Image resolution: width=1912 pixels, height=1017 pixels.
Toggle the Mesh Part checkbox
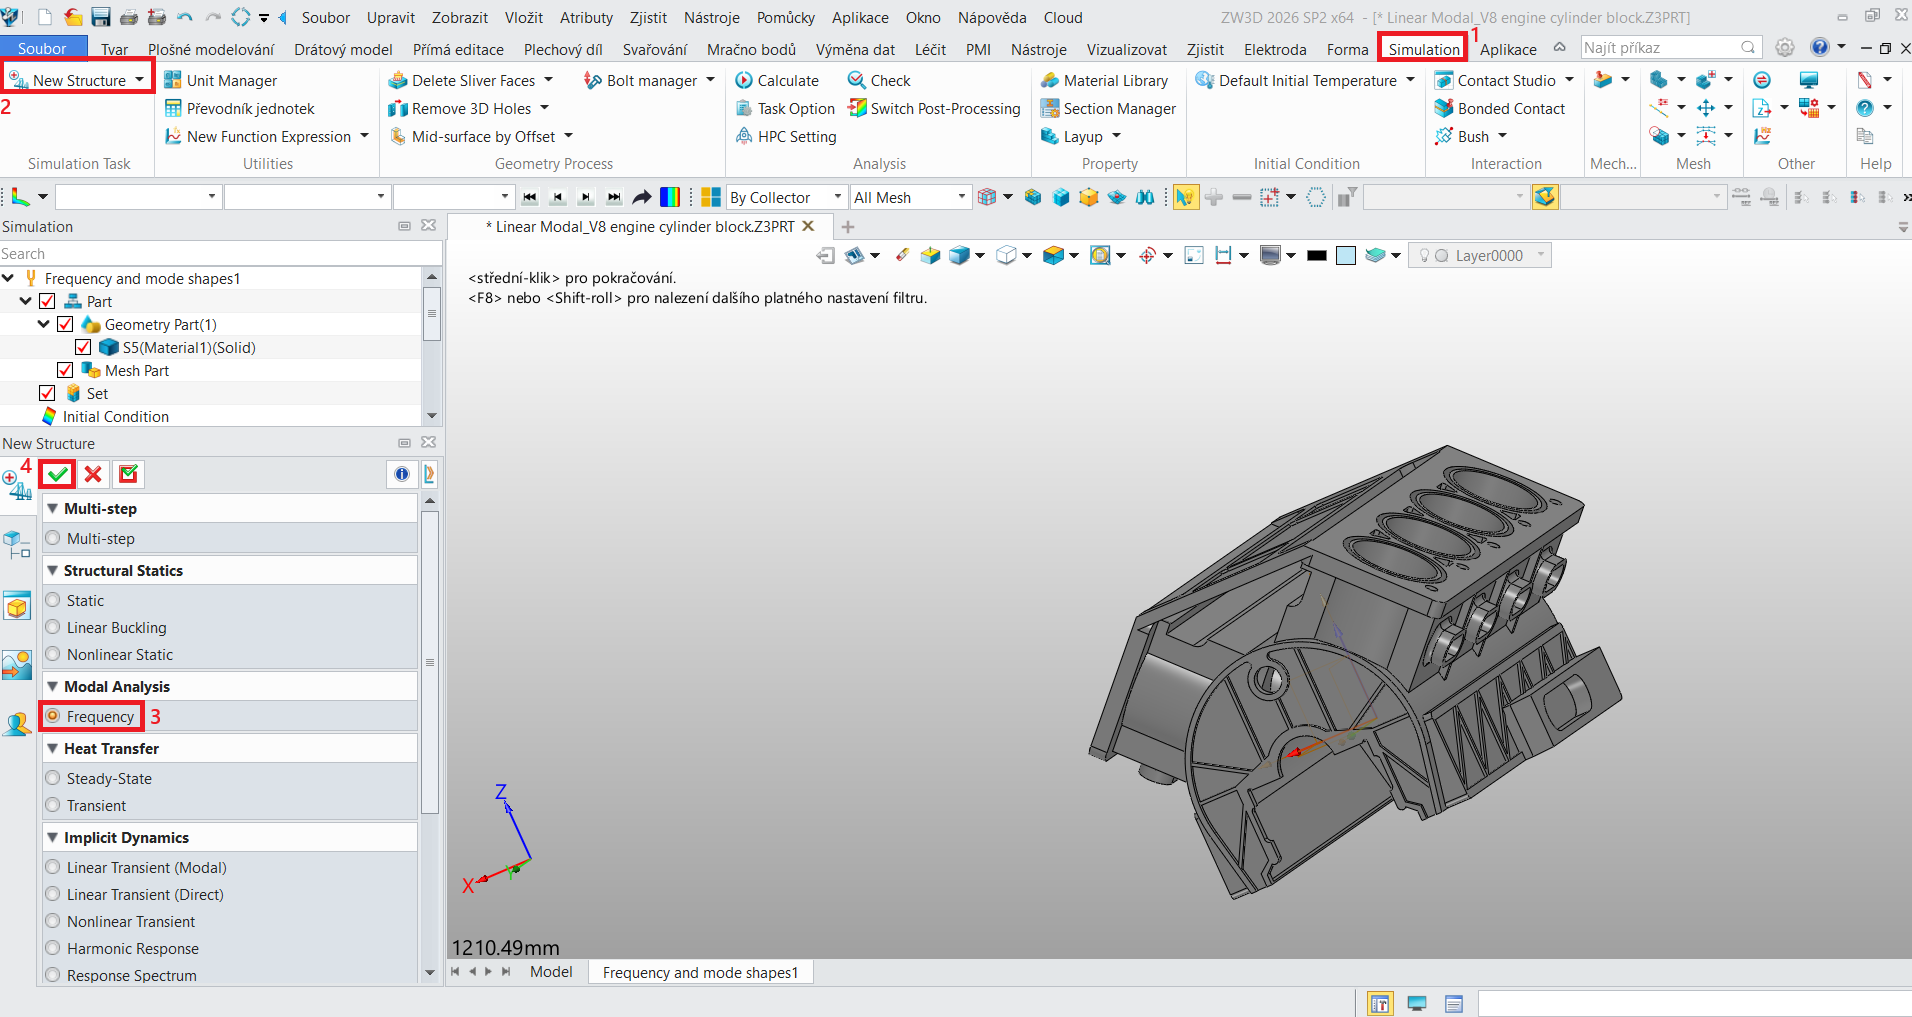65,370
